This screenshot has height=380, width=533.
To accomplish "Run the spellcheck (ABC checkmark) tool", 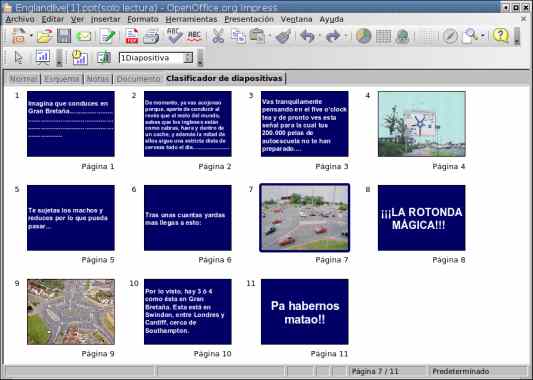I will click(175, 36).
